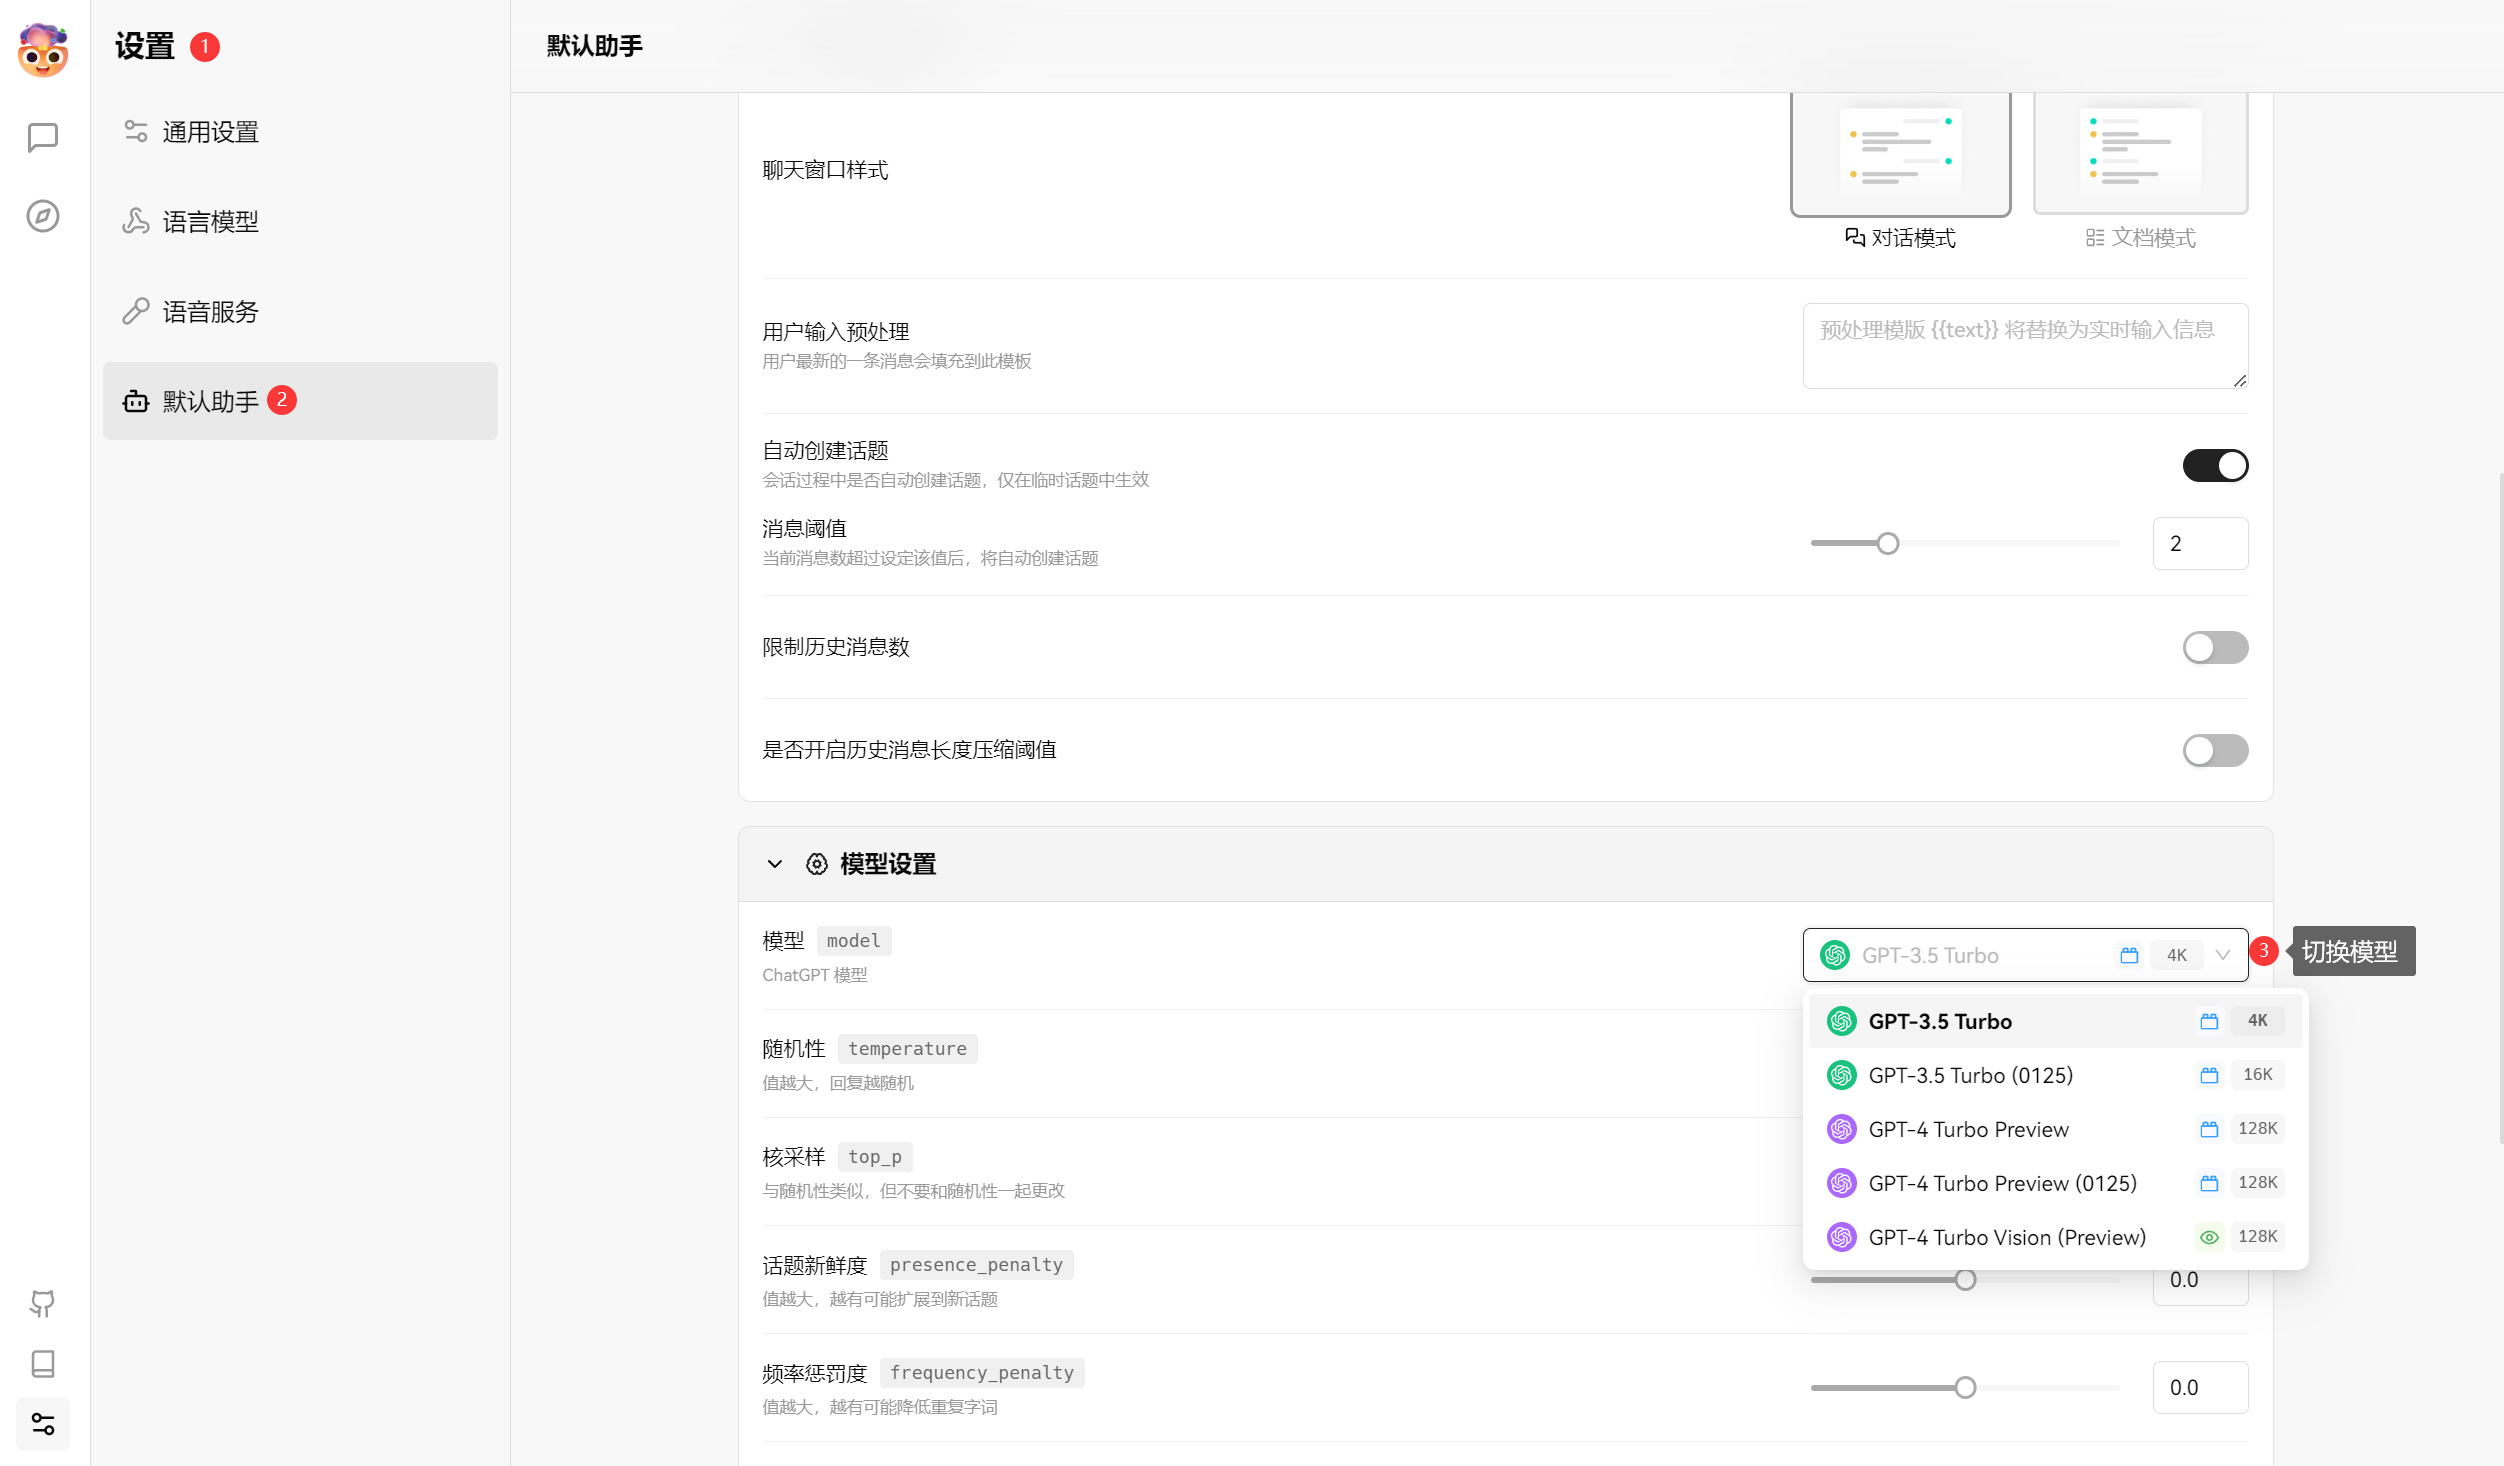
Task: Disable the 自动创建话题 toggle
Action: (2215, 465)
